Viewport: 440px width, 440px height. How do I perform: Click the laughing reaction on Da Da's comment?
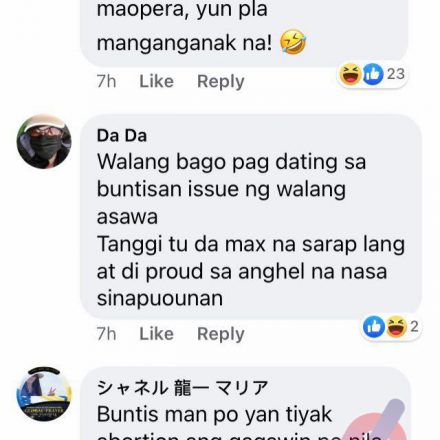pyautogui.click(x=396, y=327)
